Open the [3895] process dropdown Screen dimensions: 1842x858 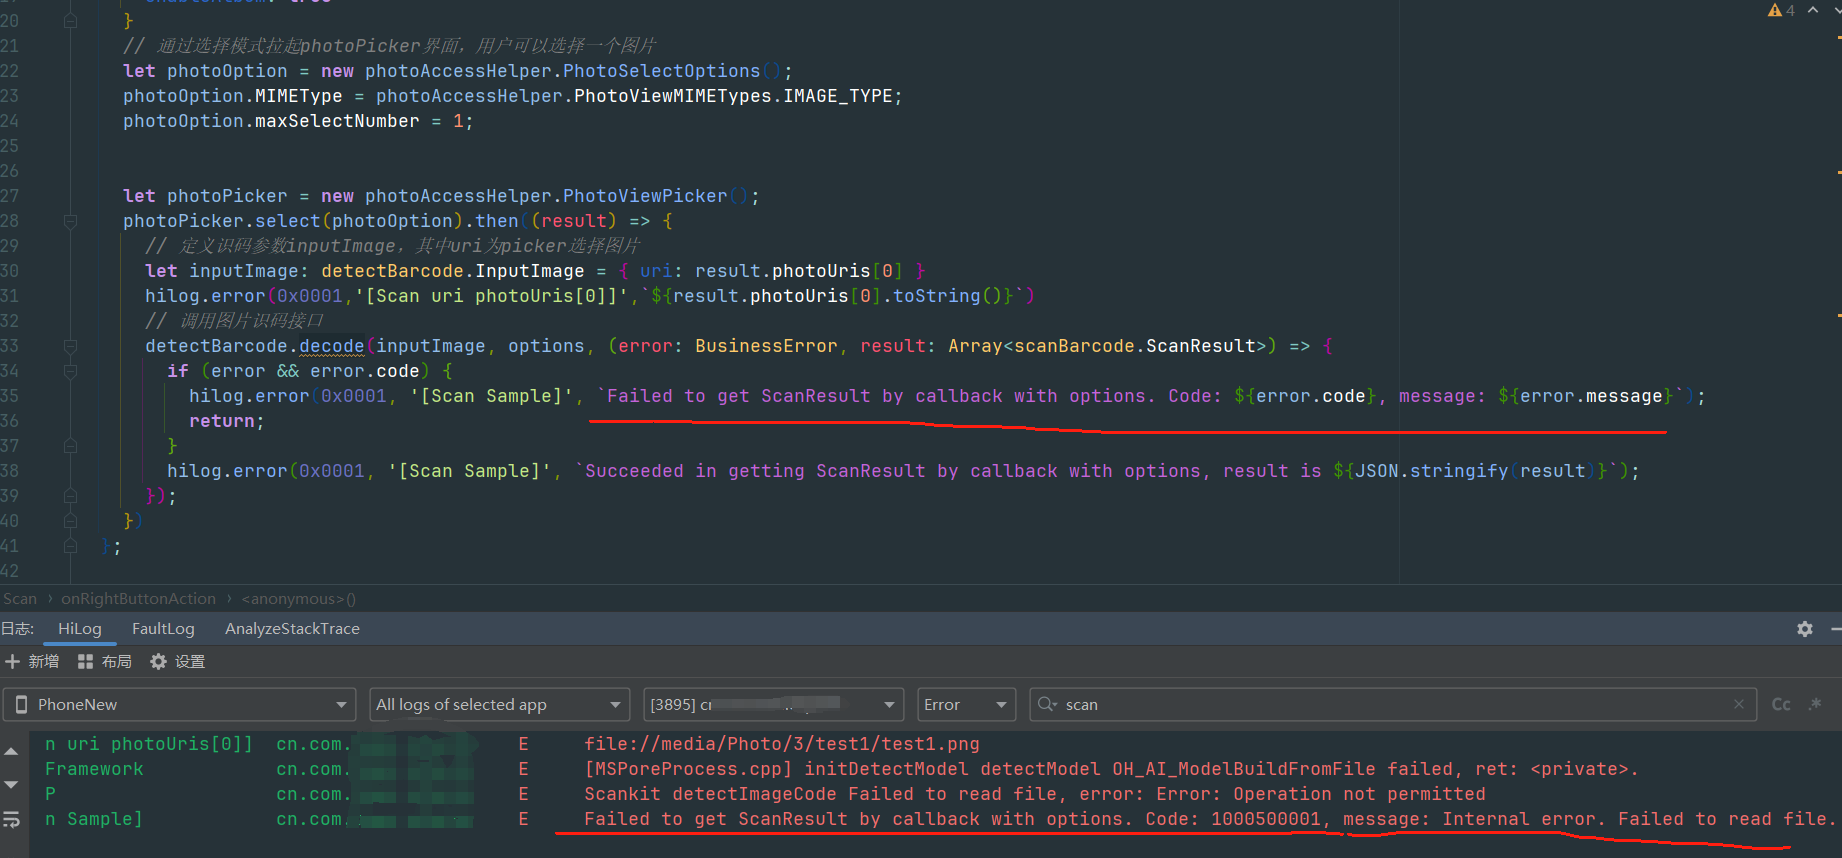coord(773,704)
